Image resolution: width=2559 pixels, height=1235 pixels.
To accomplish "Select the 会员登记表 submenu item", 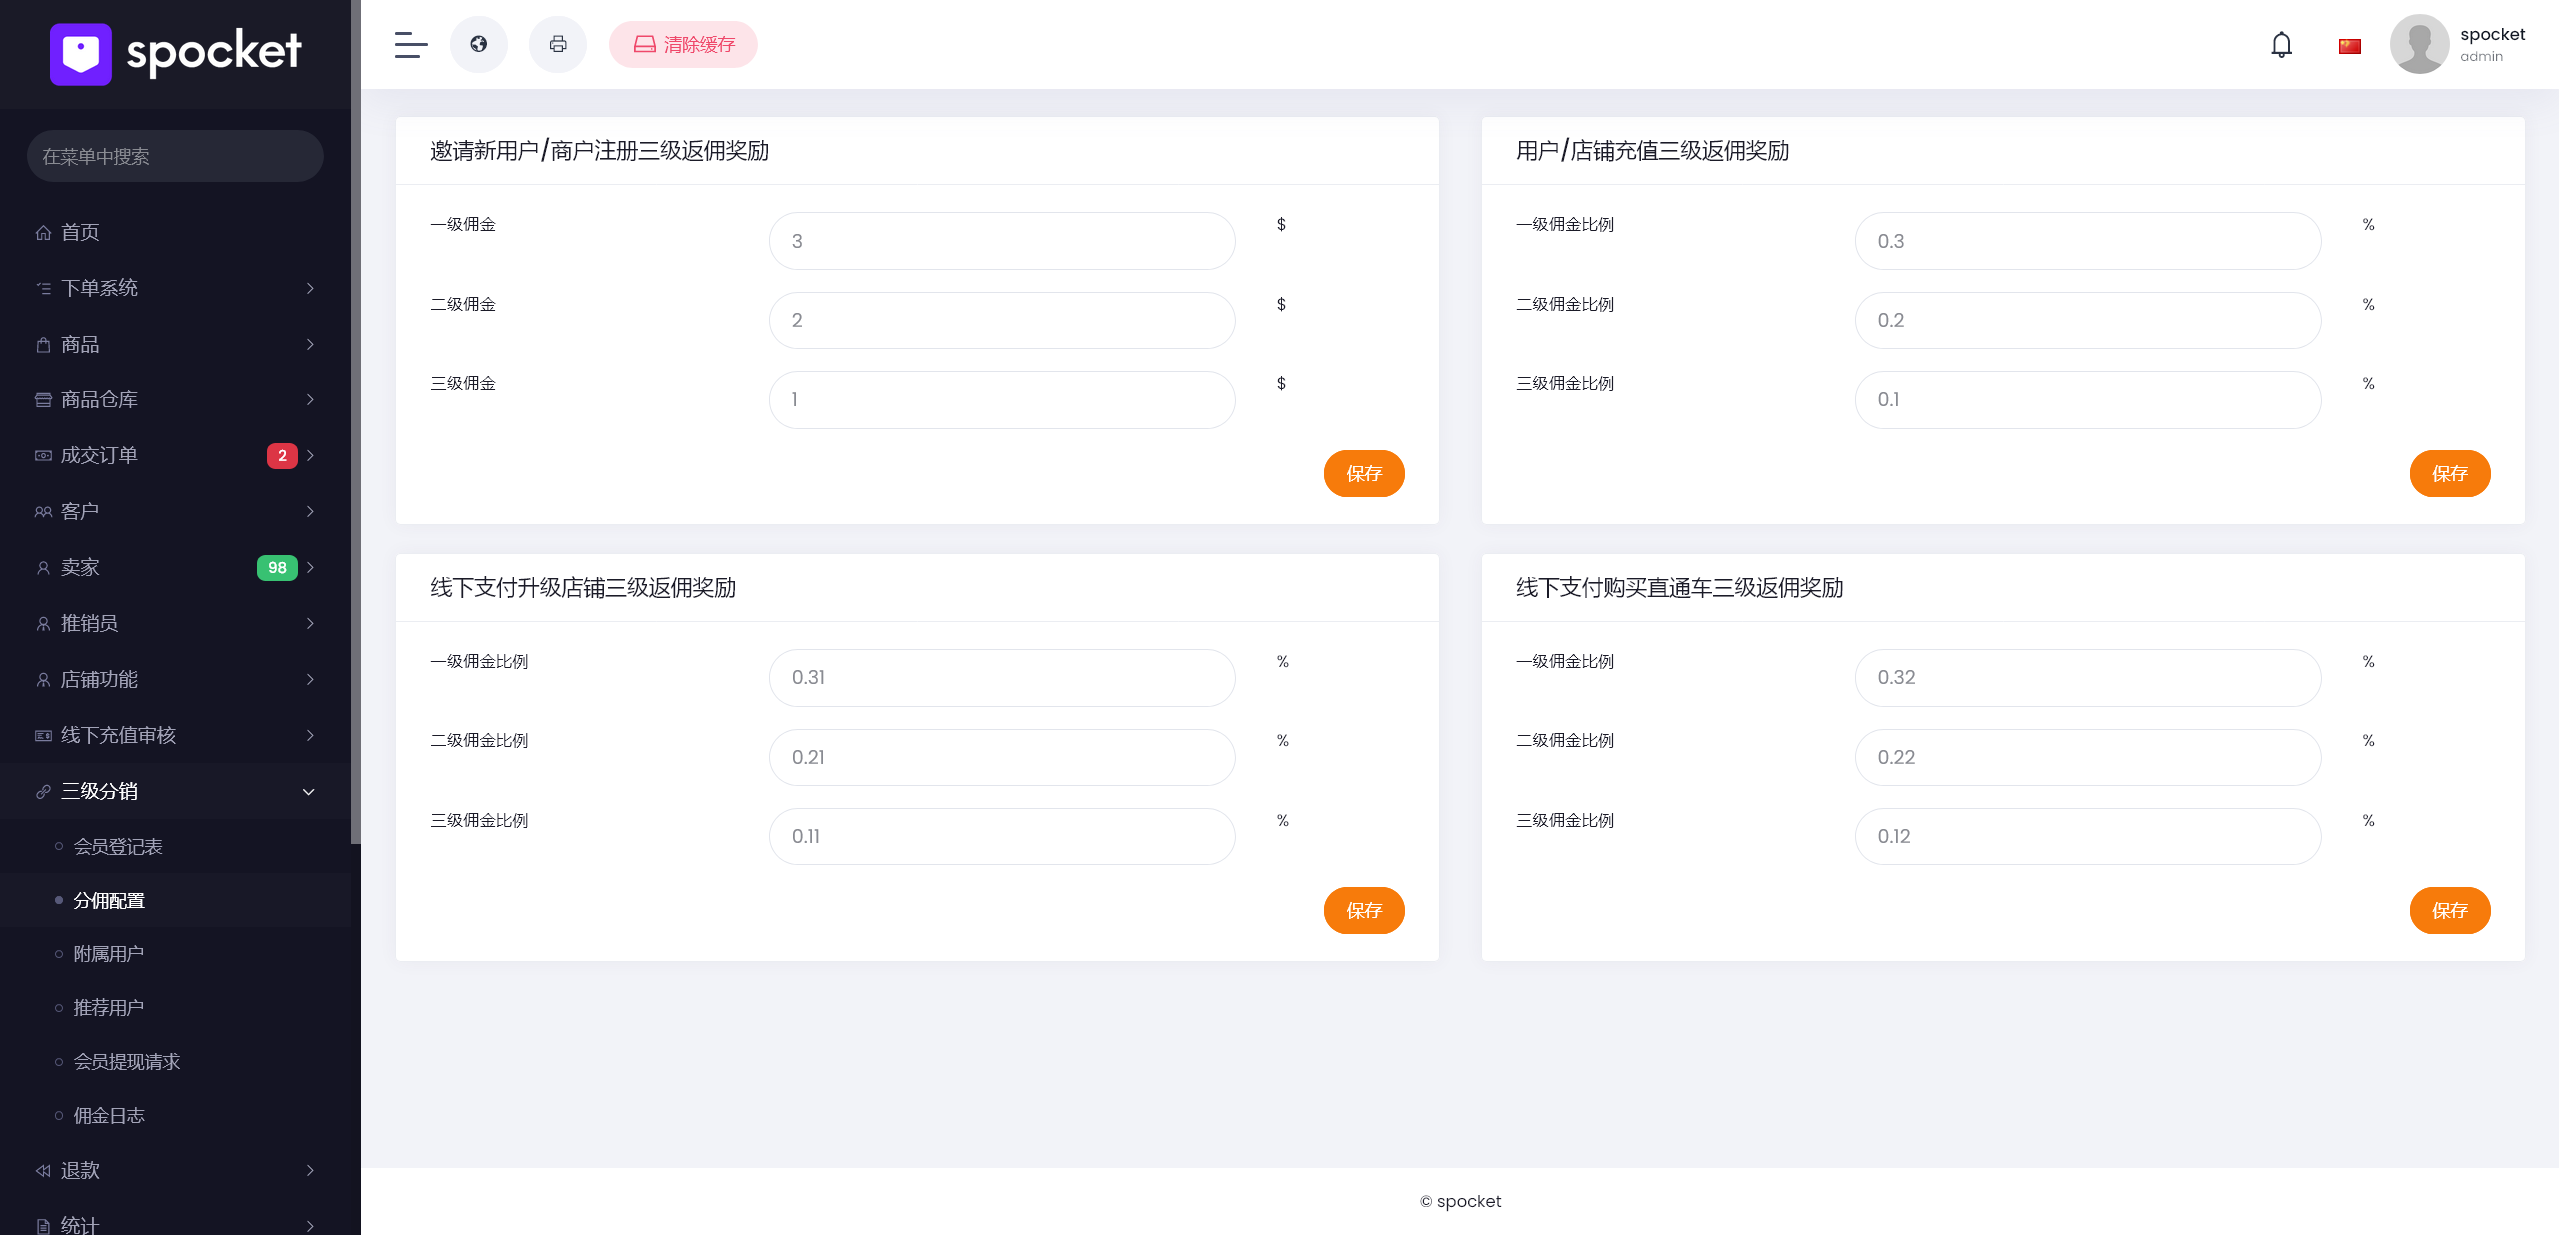I will 120,846.
